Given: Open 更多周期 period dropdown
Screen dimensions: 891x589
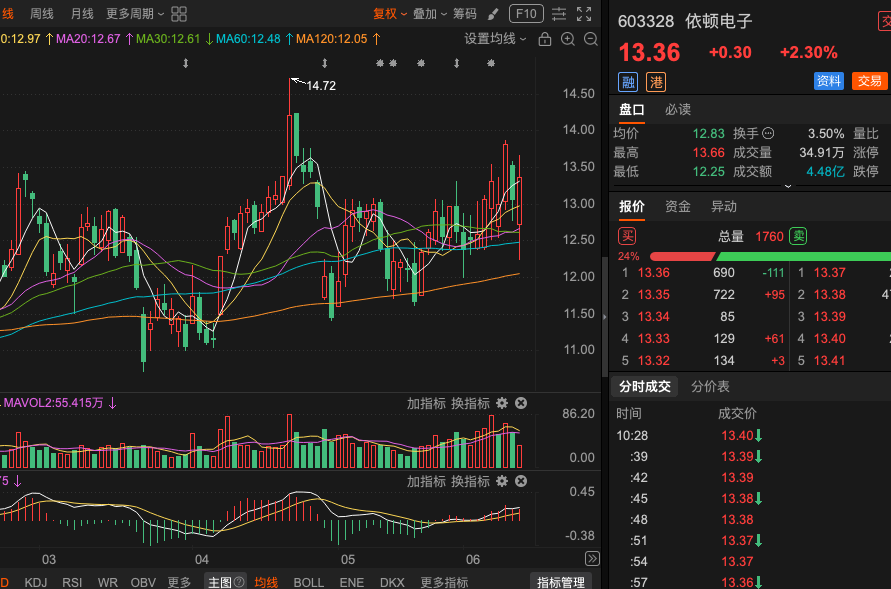Looking at the screenshot, I should coord(135,14).
